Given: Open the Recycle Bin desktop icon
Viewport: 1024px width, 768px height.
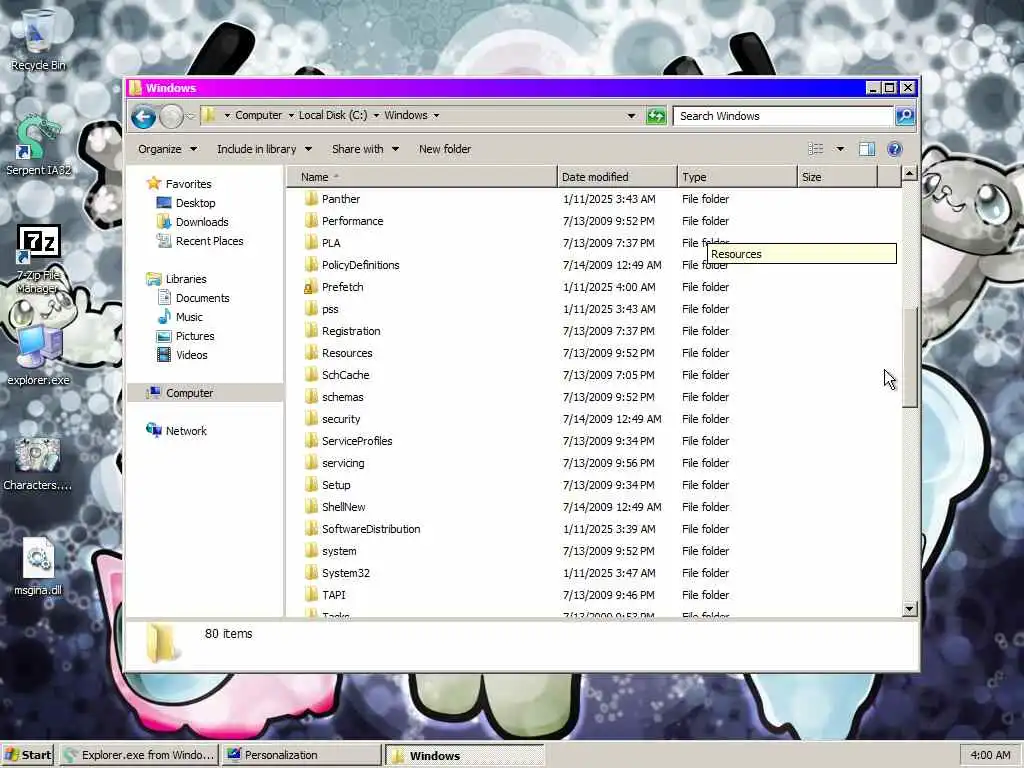Looking at the screenshot, I should pyautogui.click(x=38, y=39).
